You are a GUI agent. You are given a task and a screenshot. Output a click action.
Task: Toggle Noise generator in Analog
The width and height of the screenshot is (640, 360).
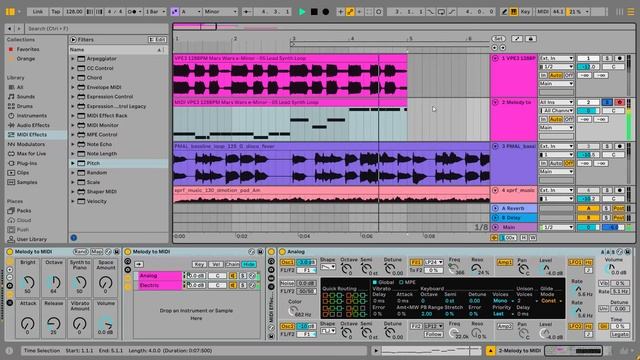click(x=287, y=283)
